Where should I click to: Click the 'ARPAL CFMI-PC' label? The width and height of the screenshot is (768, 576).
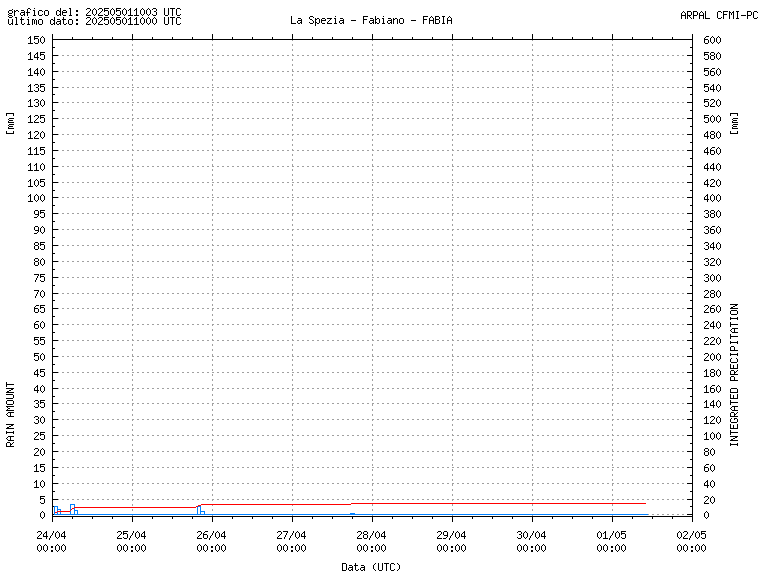pos(719,15)
